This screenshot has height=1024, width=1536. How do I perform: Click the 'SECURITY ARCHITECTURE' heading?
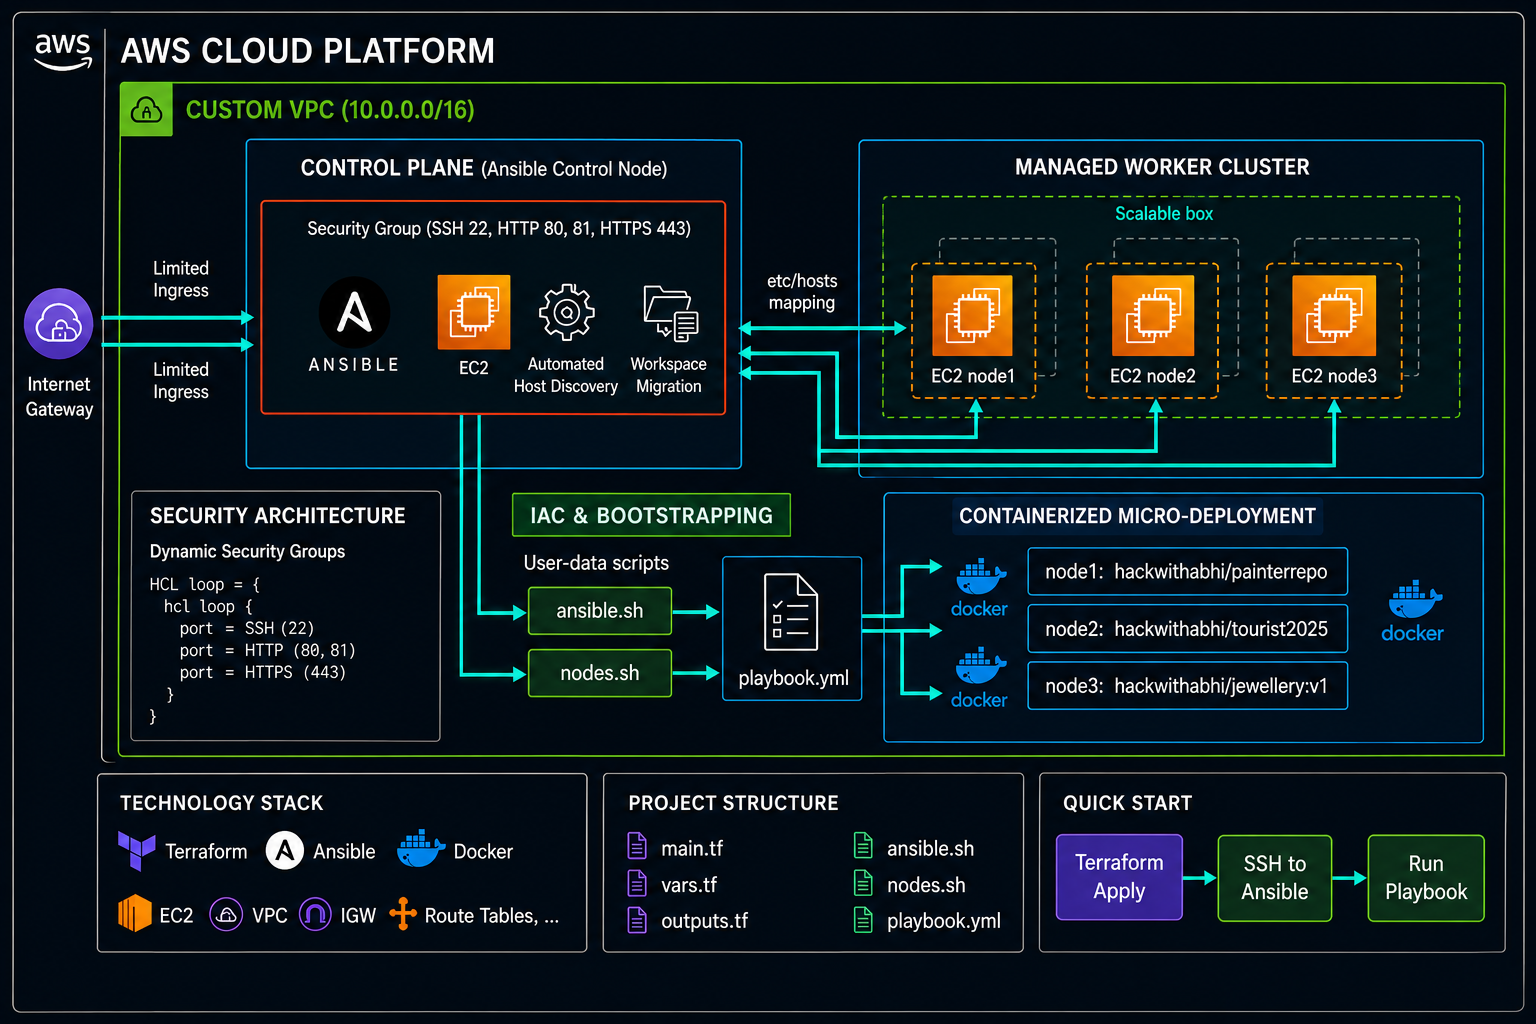coord(278,516)
